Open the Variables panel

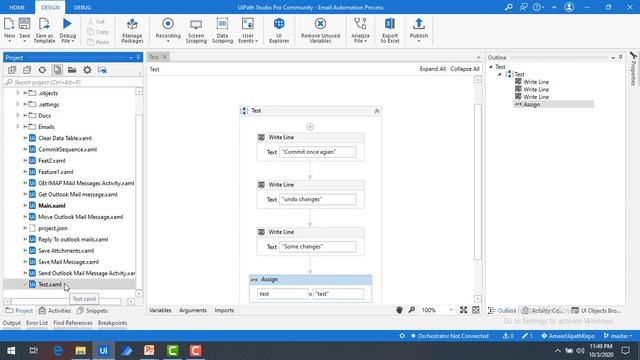pos(160,310)
